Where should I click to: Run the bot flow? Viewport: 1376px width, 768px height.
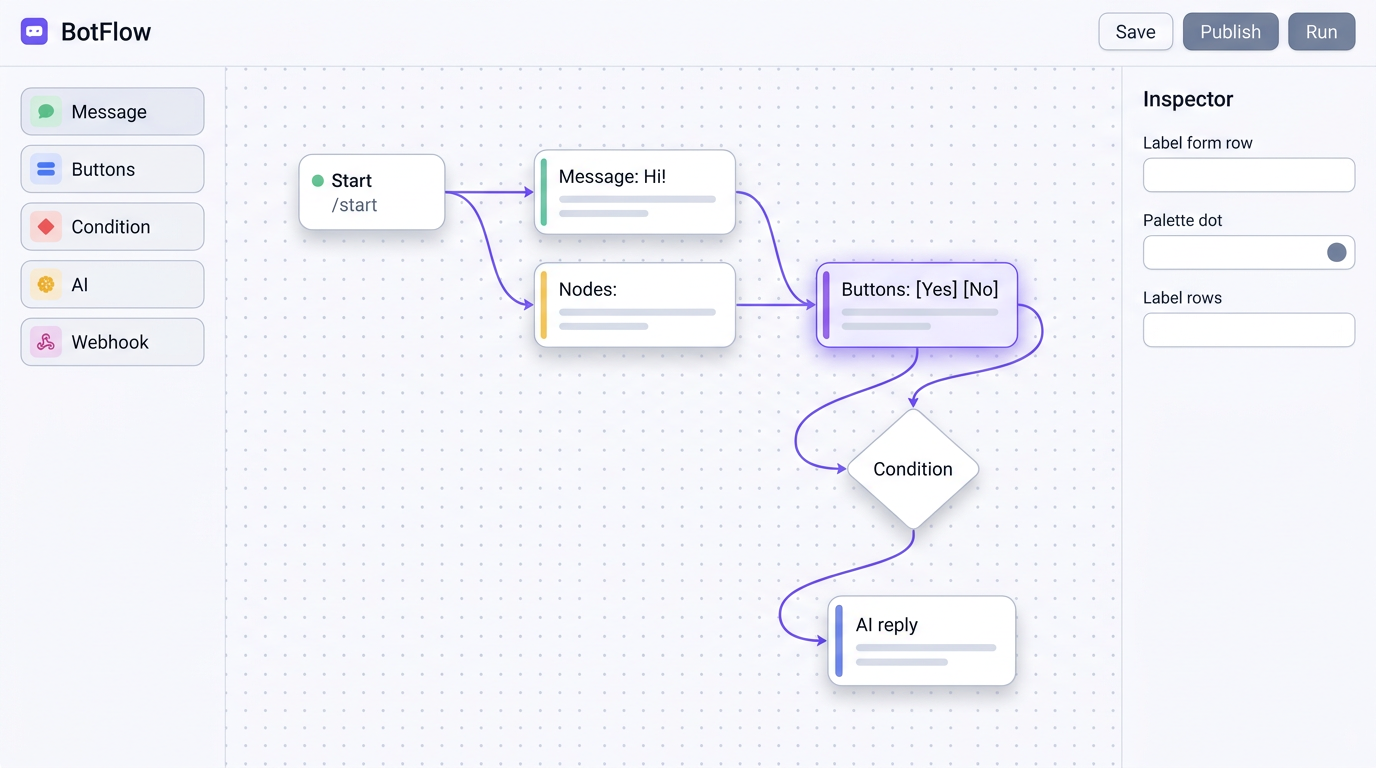1321,32
